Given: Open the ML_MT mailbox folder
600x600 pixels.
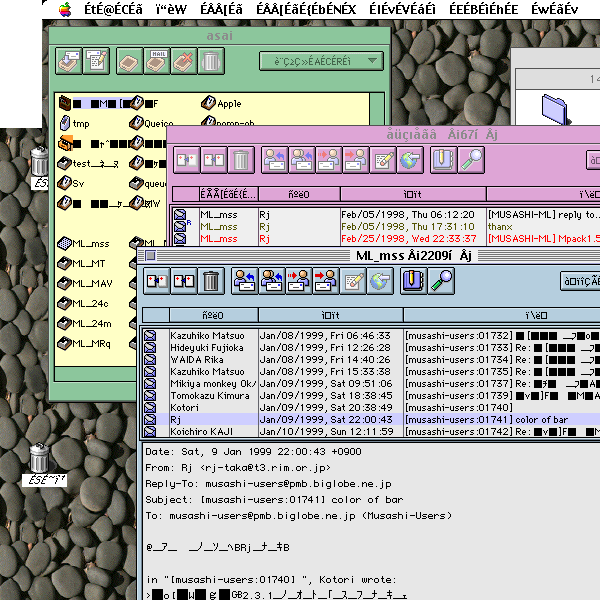Looking at the screenshot, I should point(89,262).
